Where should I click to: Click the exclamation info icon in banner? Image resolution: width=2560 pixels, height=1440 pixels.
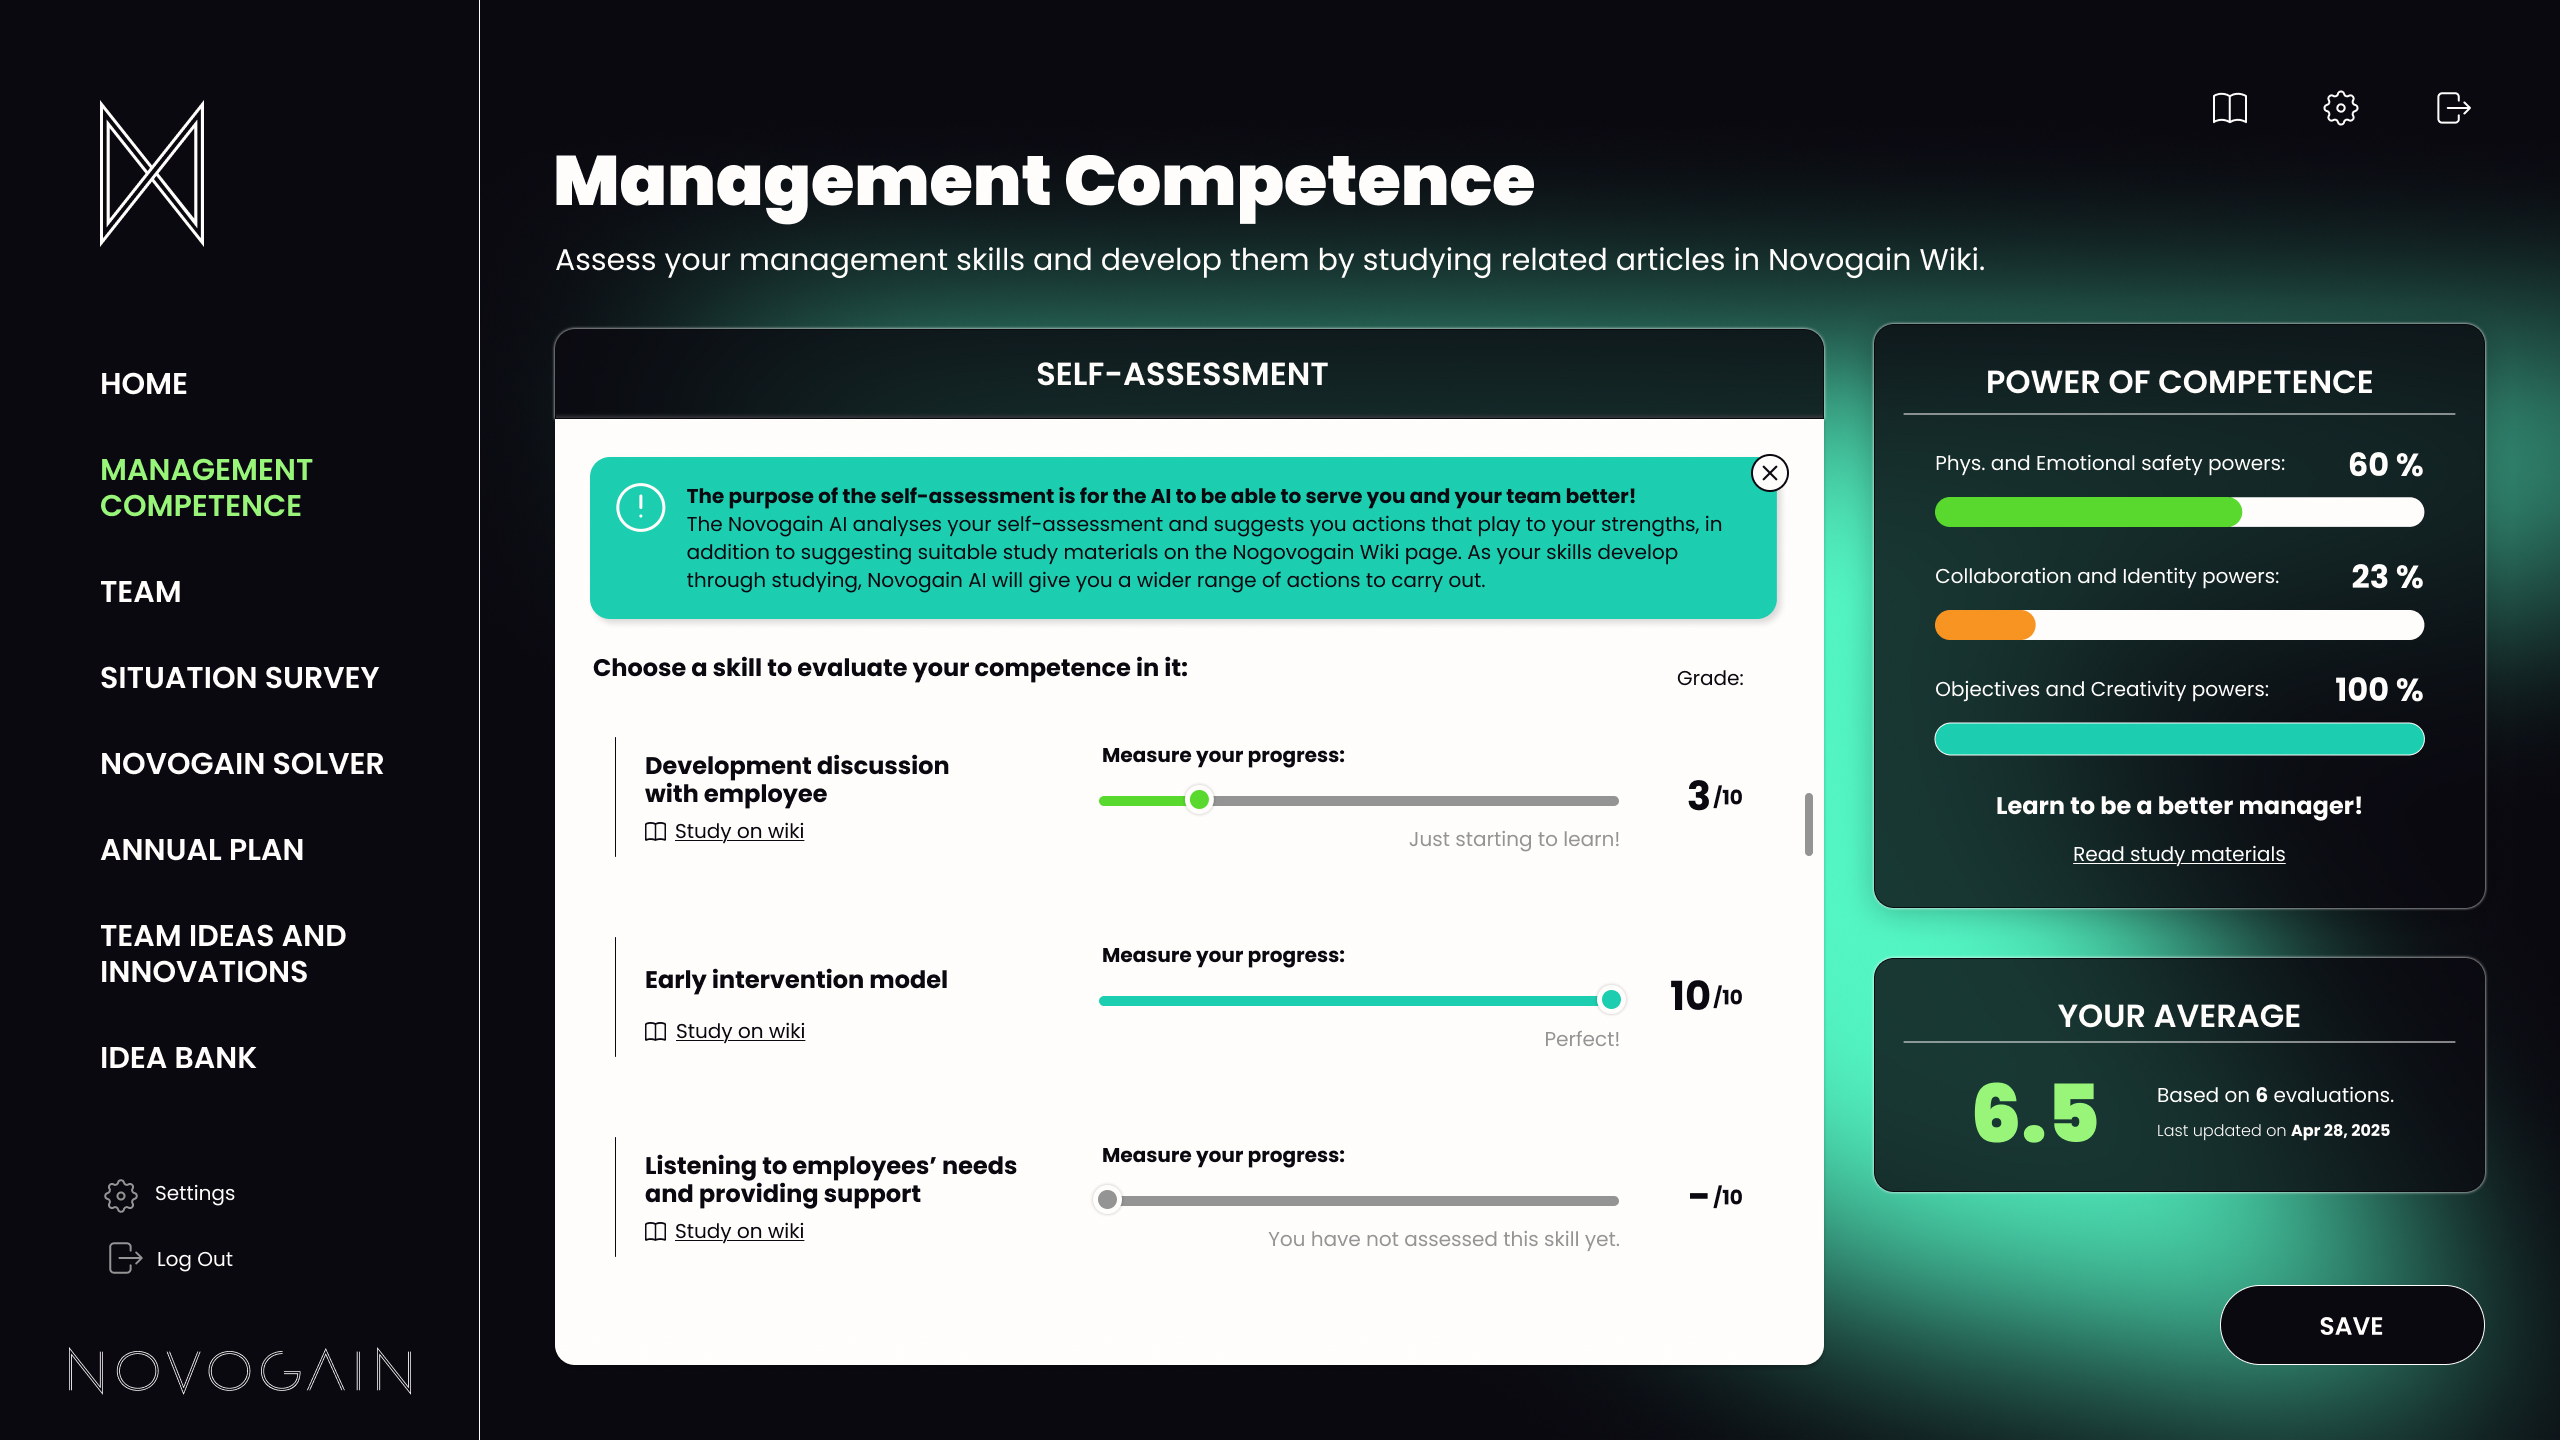[641, 508]
